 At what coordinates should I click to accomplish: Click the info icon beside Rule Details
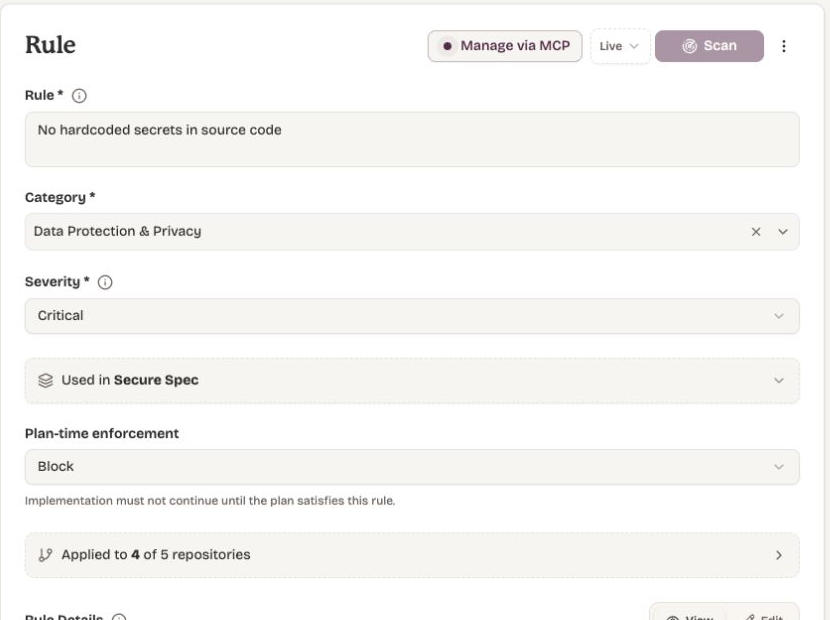[119, 617]
